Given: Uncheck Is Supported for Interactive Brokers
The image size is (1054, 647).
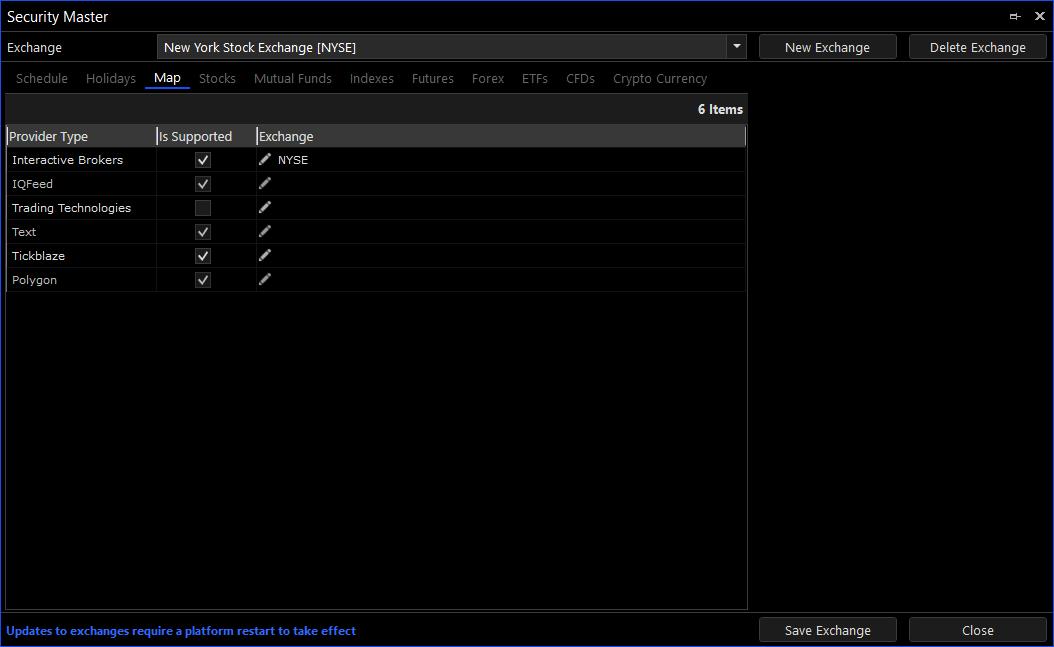Looking at the screenshot, I should tap(203, 160).
